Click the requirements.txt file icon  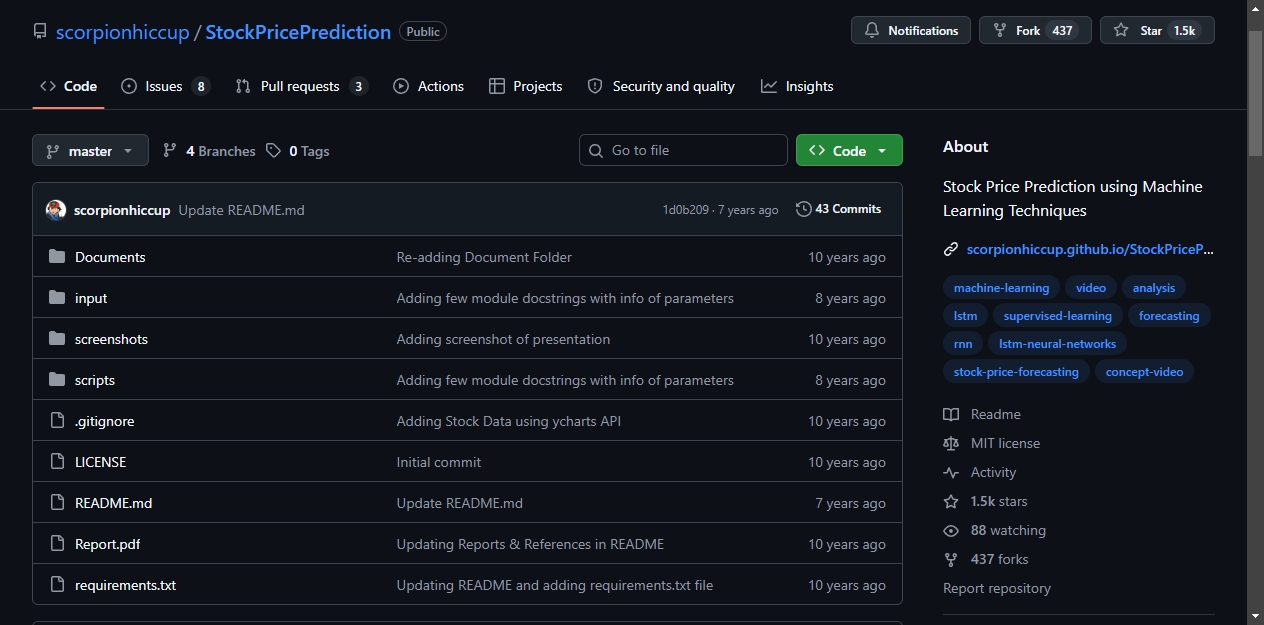57,585
